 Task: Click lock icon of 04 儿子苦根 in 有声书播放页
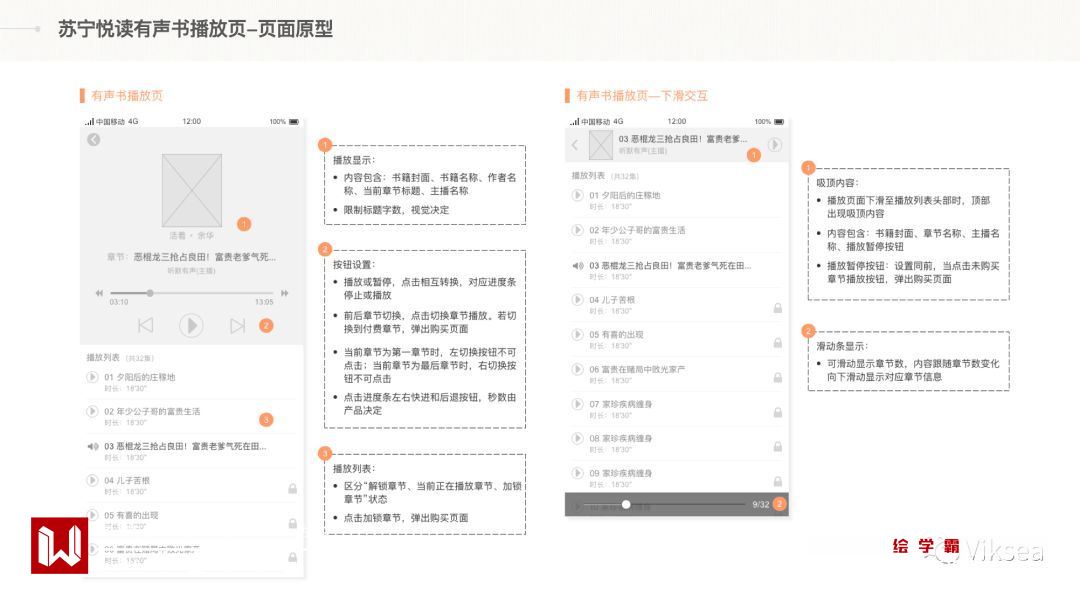293,489
